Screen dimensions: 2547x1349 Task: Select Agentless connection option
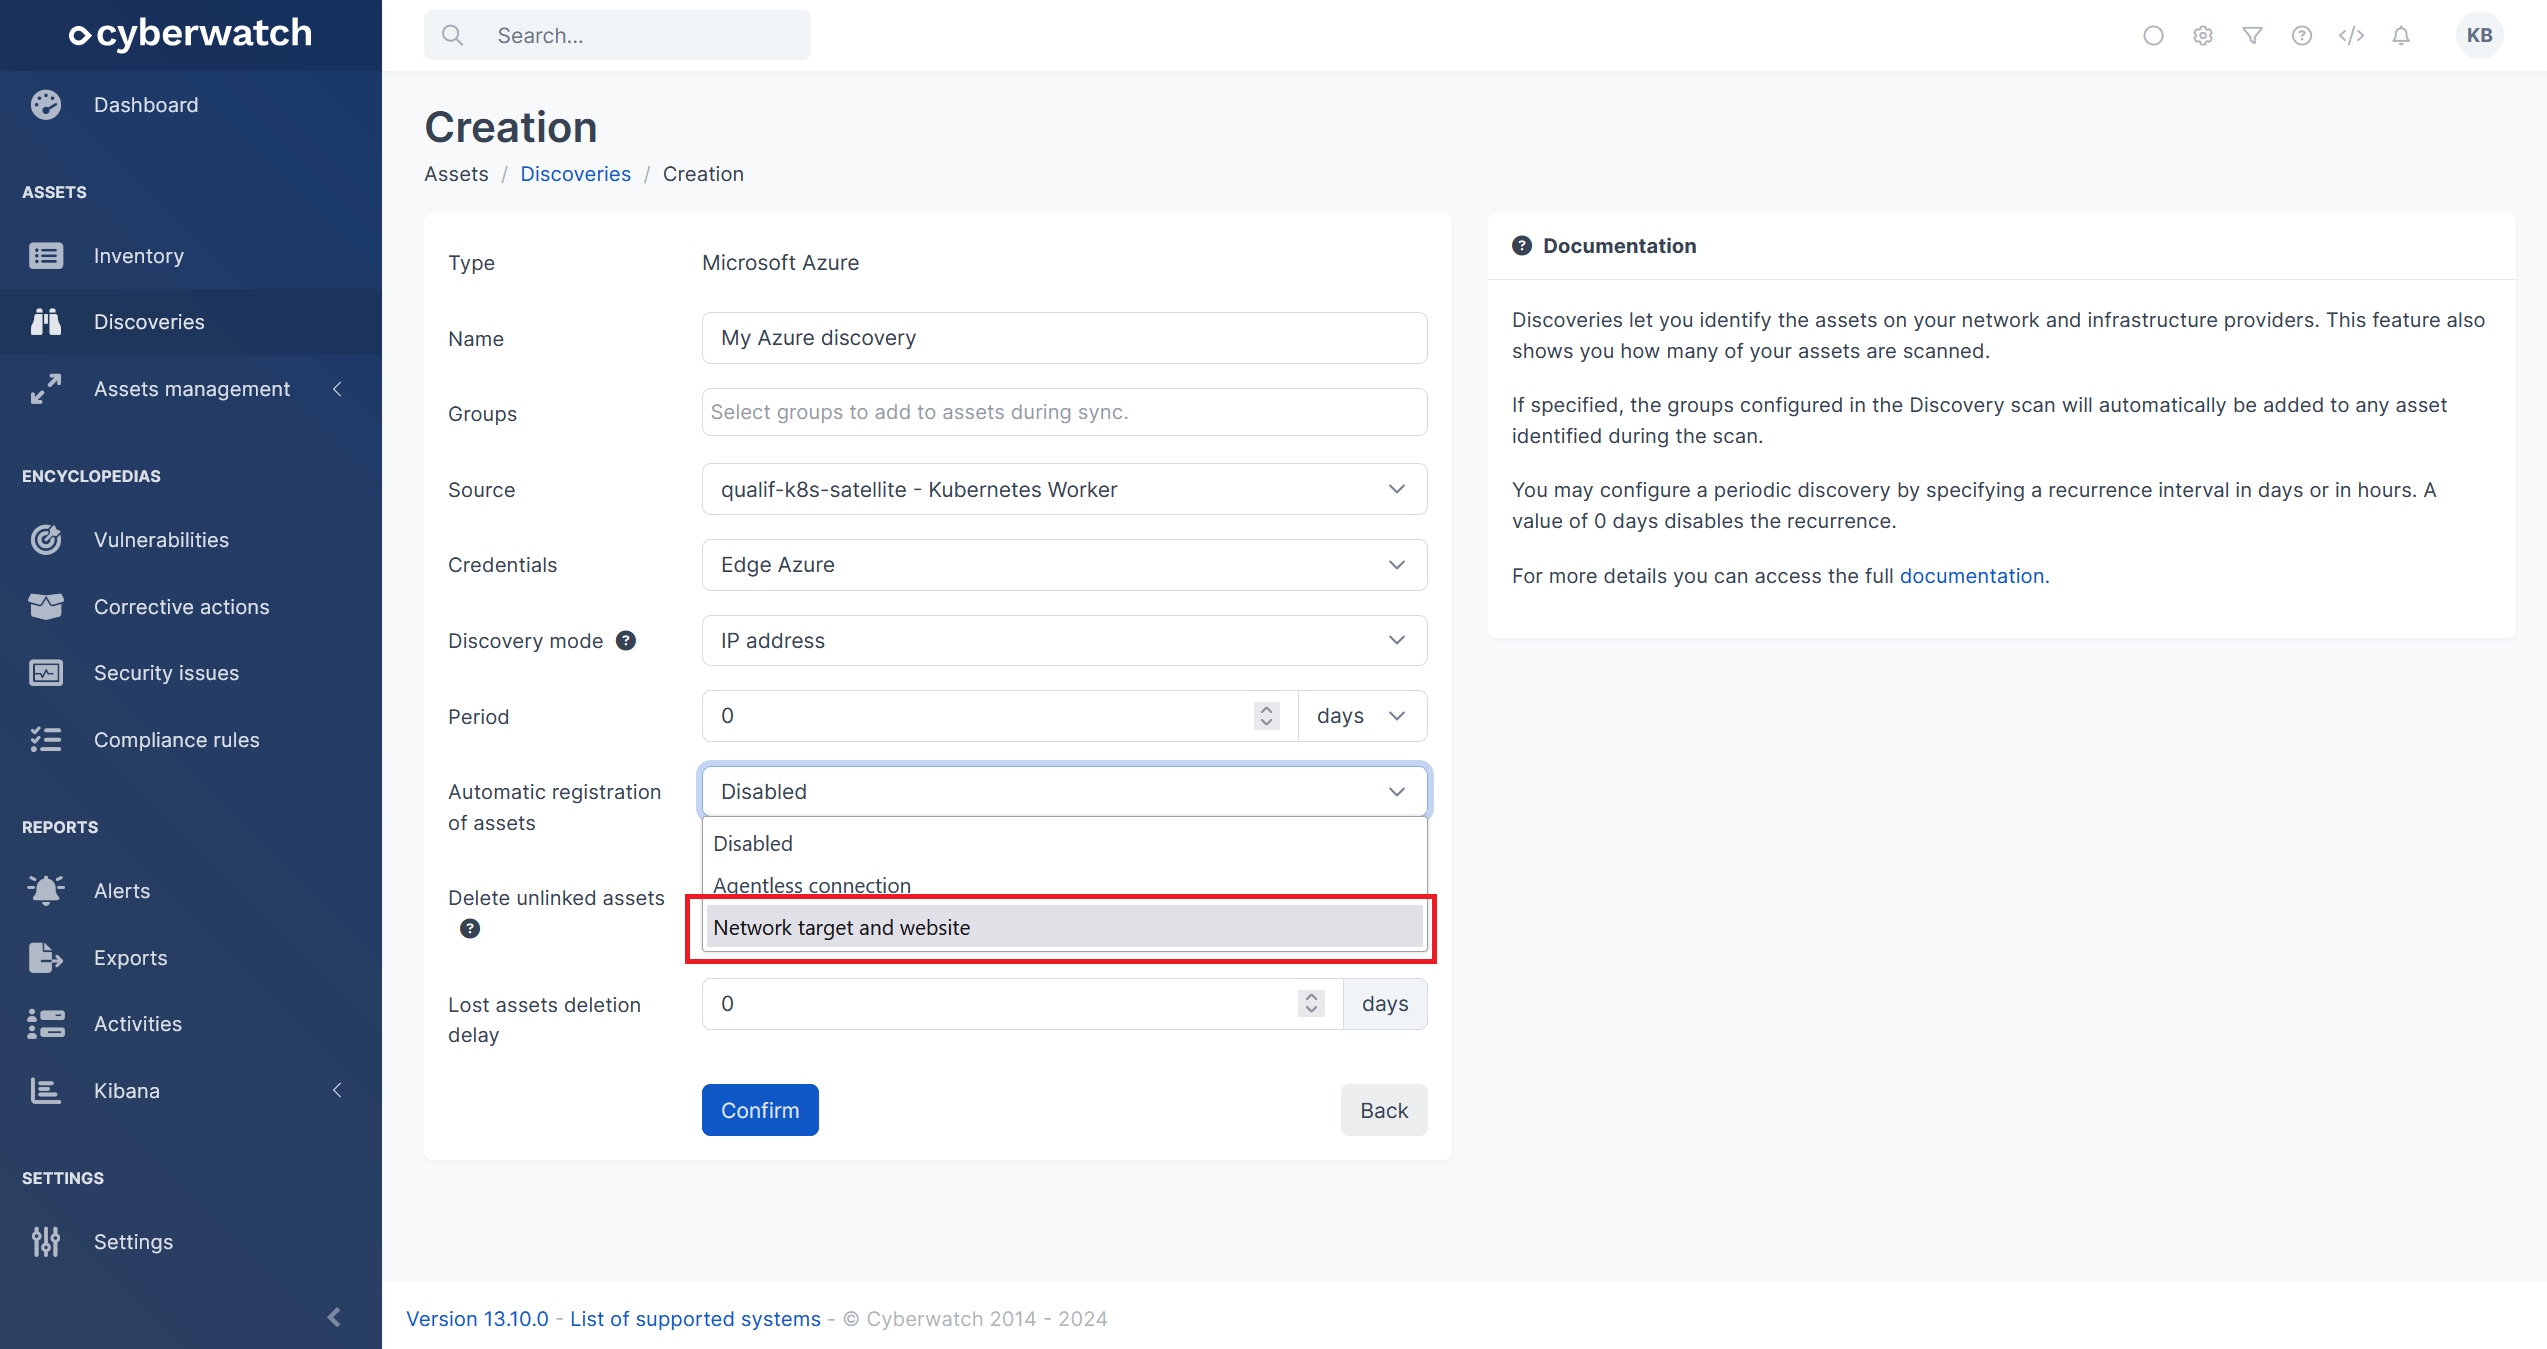point(1064,886)
